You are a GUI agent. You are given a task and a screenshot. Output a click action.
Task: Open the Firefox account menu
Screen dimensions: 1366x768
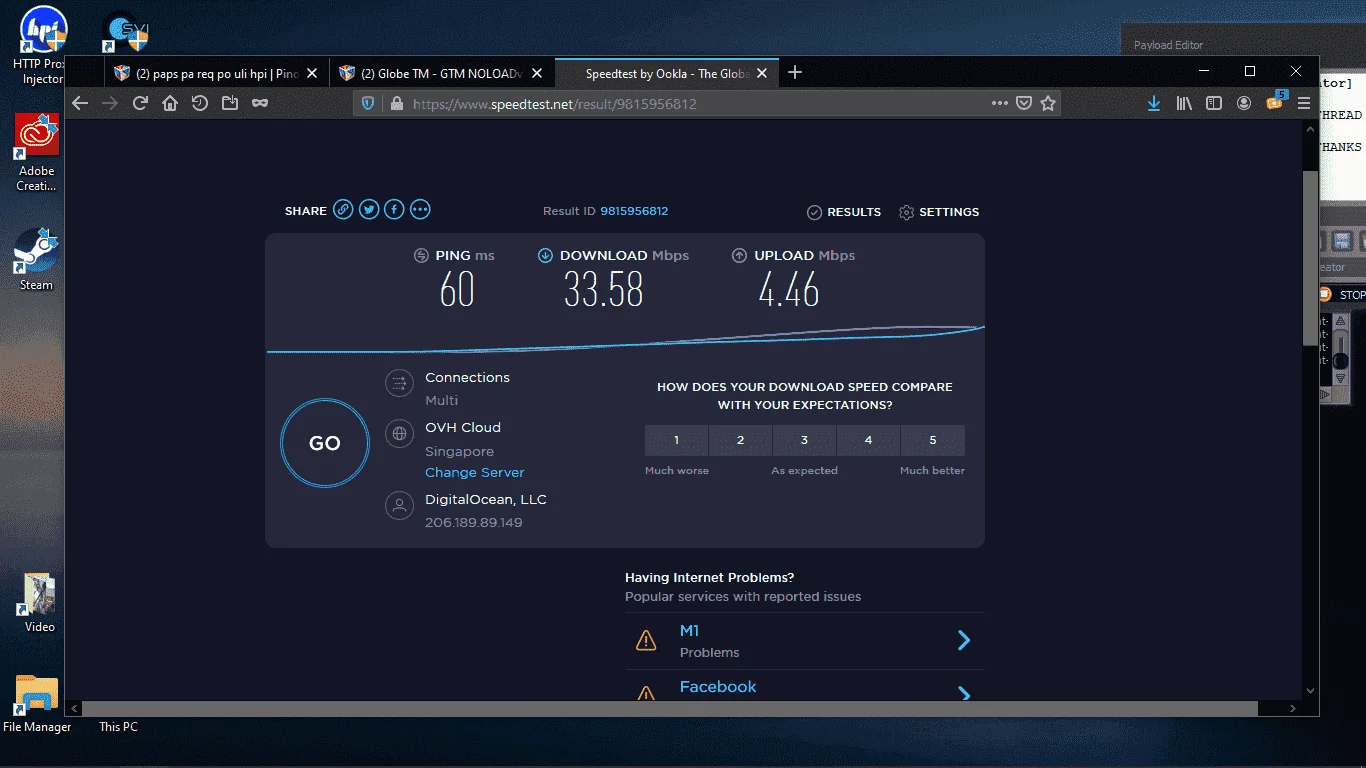click(1244, 103)
